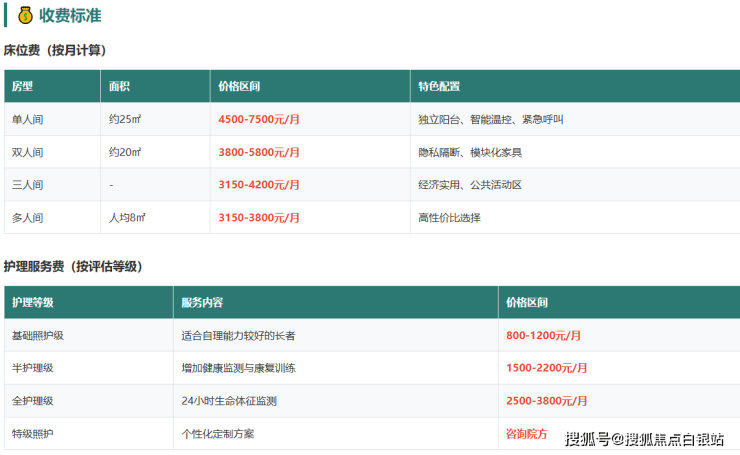The width and height of the screenshot is (740, 455).
Task: Select the 护理服务费（按评估等级） subtitle
Action: pos(73,266)
